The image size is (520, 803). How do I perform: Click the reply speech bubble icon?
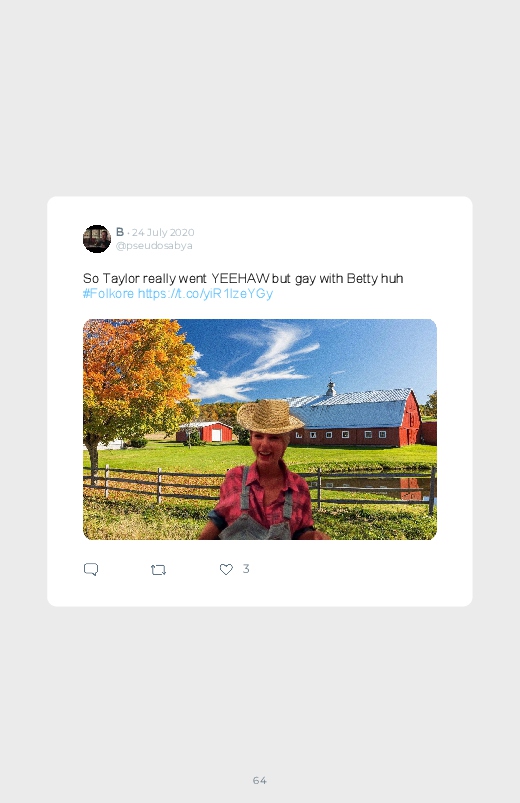click(x=91, y=569)
